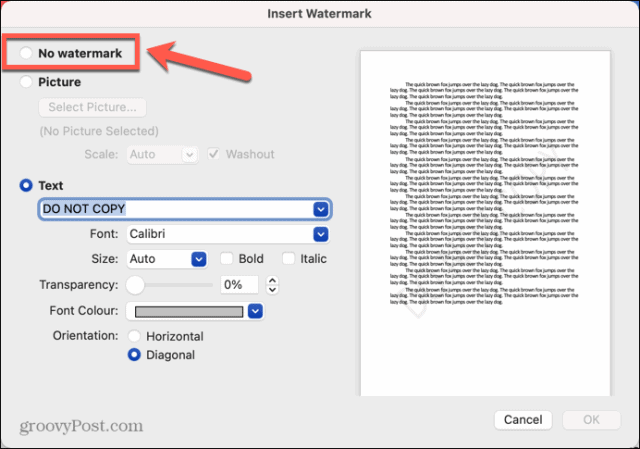The height and width of the screenshot is (449, 640).
Task: Click the Transparency percentage field
Action: coord(239,285)
